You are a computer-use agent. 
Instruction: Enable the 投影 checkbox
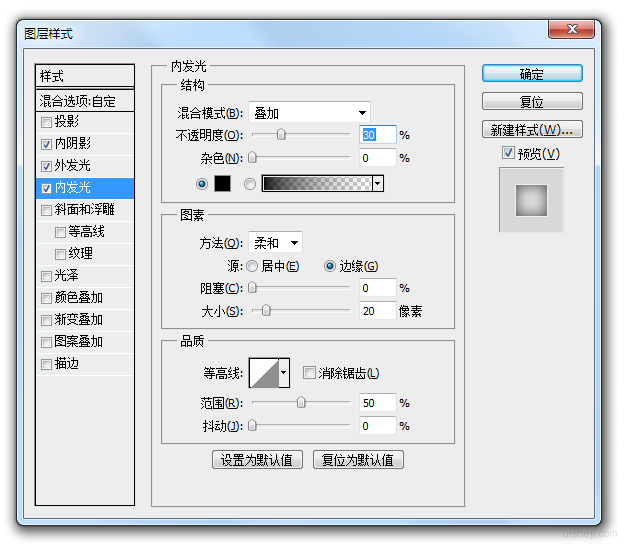[x=46, y=122]
